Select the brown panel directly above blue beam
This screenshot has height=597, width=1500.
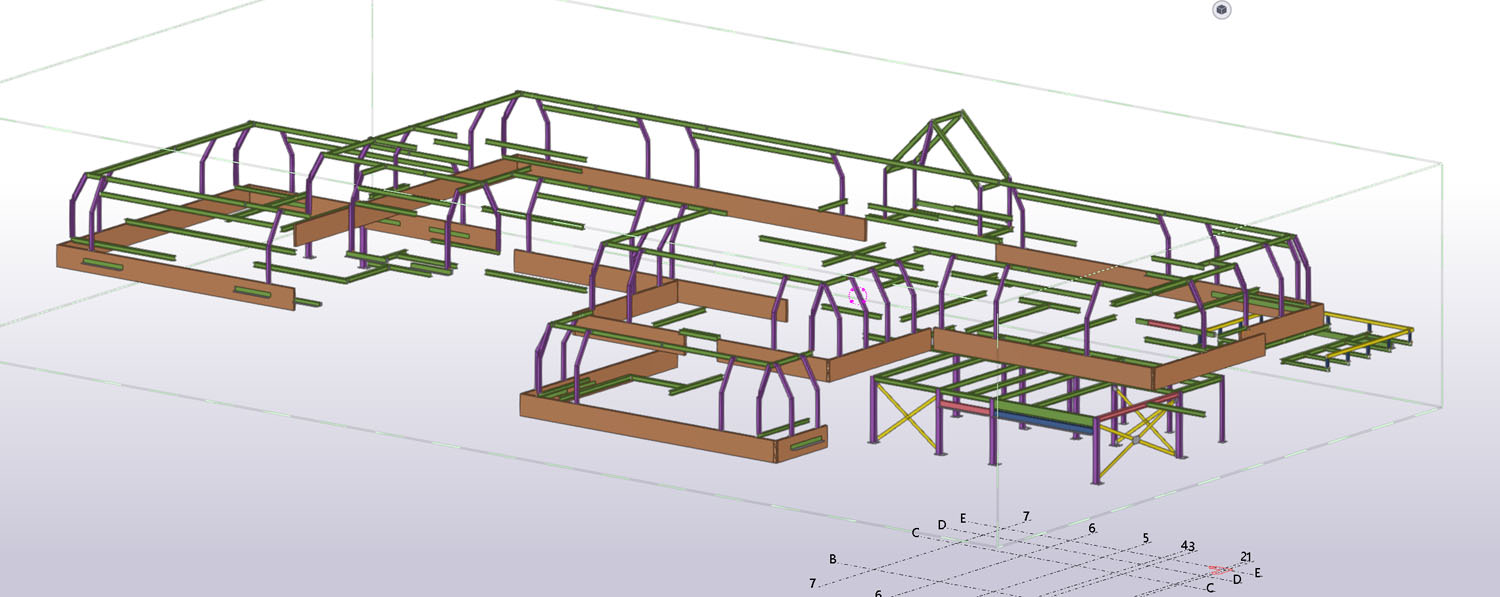[x=1045, y=357]
